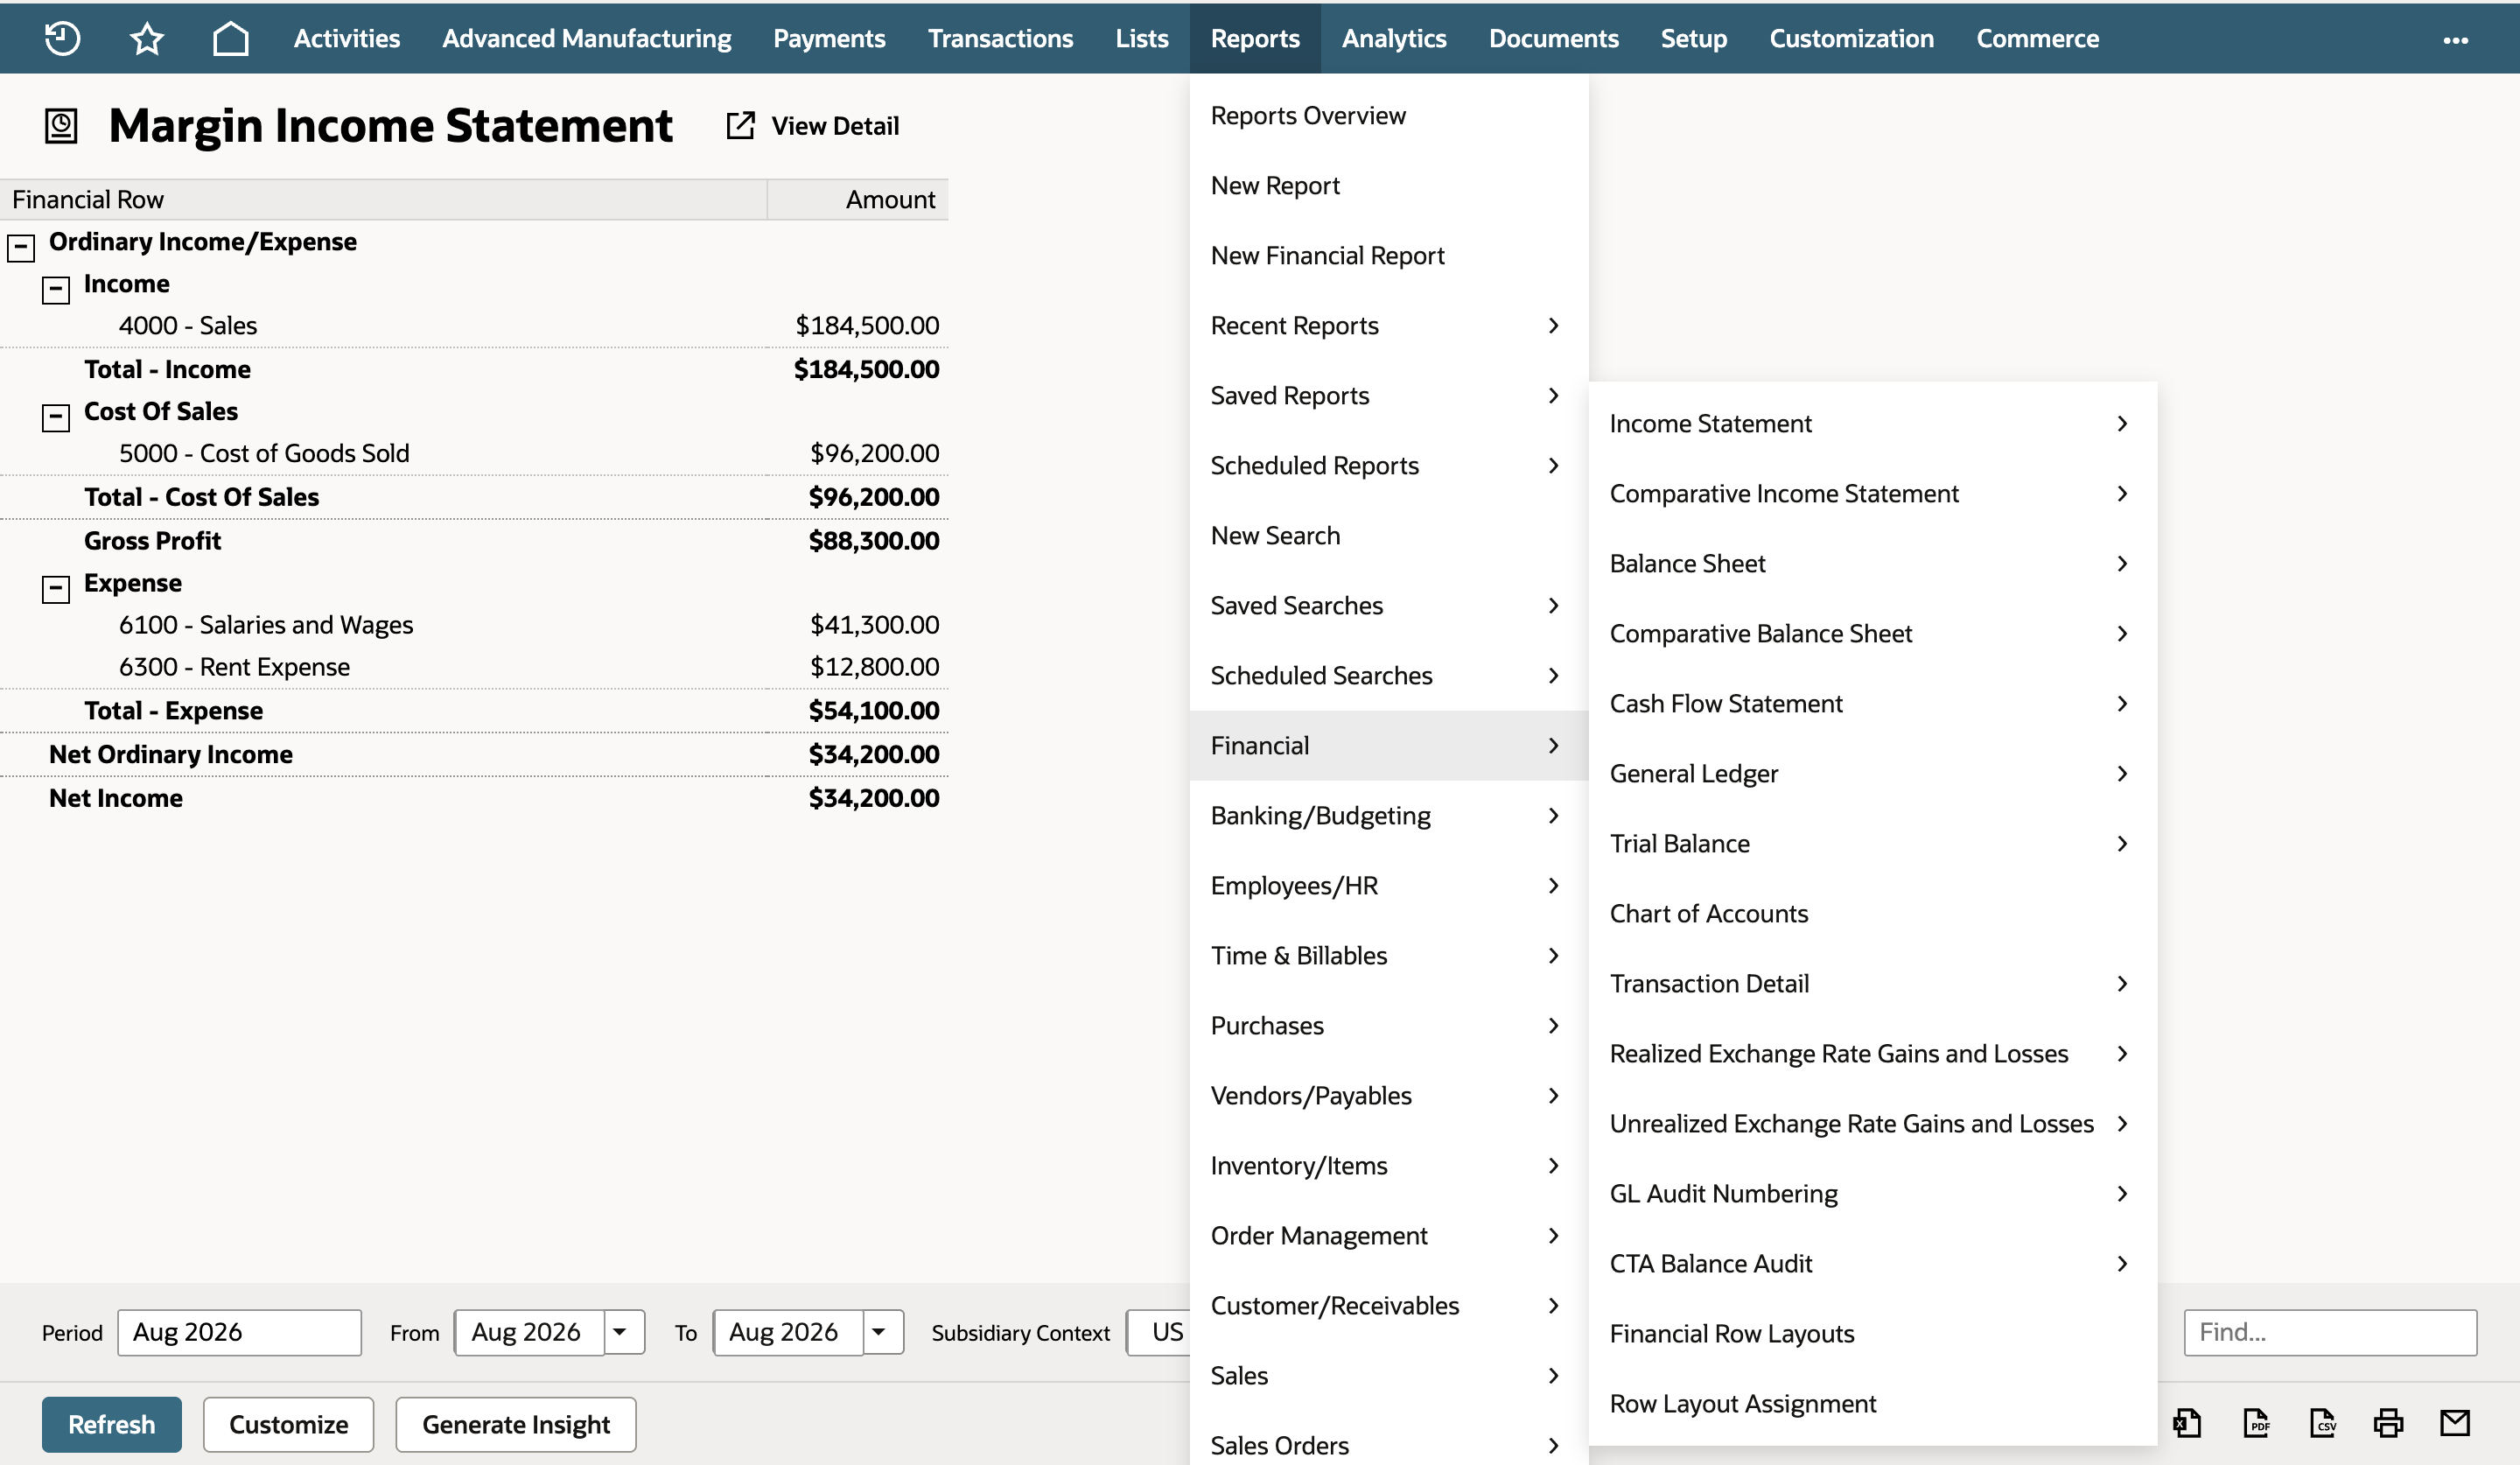The height and width of the screenshot is (1465, 2520).
Task: Collapse the Income row group
Action: pos(56,289)
